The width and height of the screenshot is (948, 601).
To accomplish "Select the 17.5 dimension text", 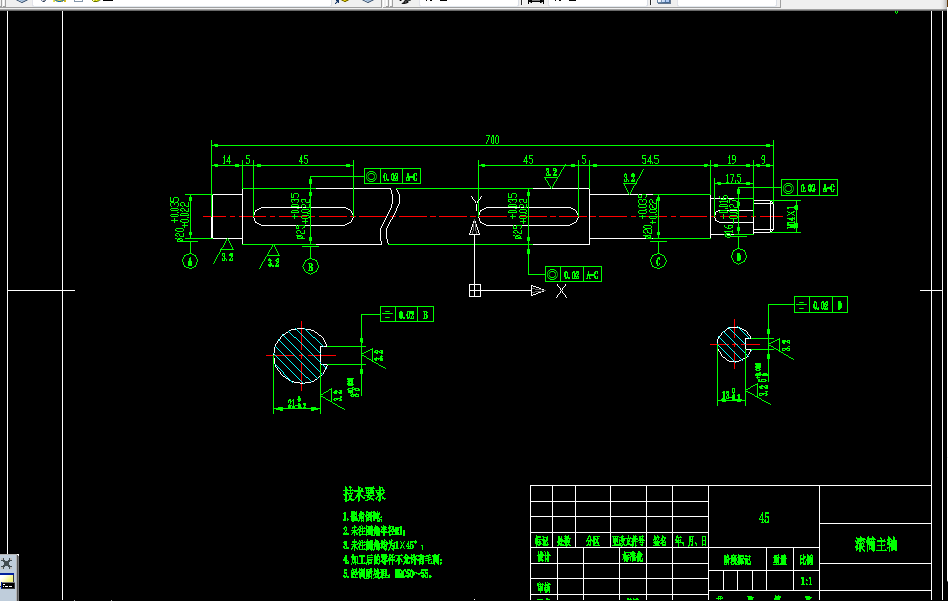I will click(733, 178).
